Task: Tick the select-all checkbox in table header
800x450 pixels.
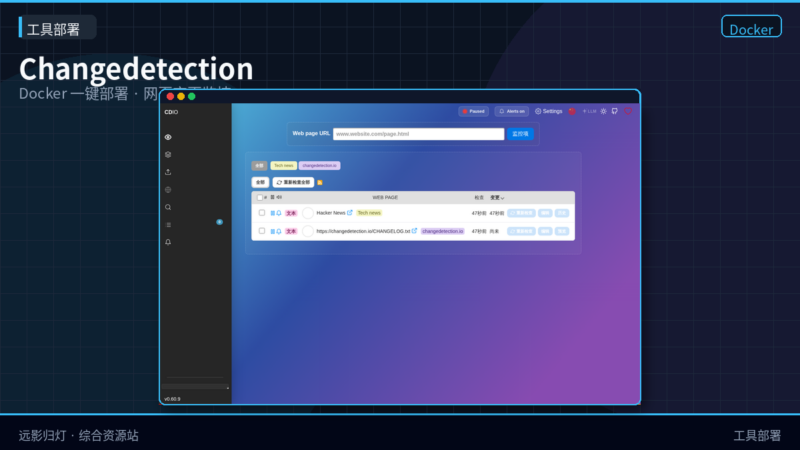Action: [x=260, y=198]
